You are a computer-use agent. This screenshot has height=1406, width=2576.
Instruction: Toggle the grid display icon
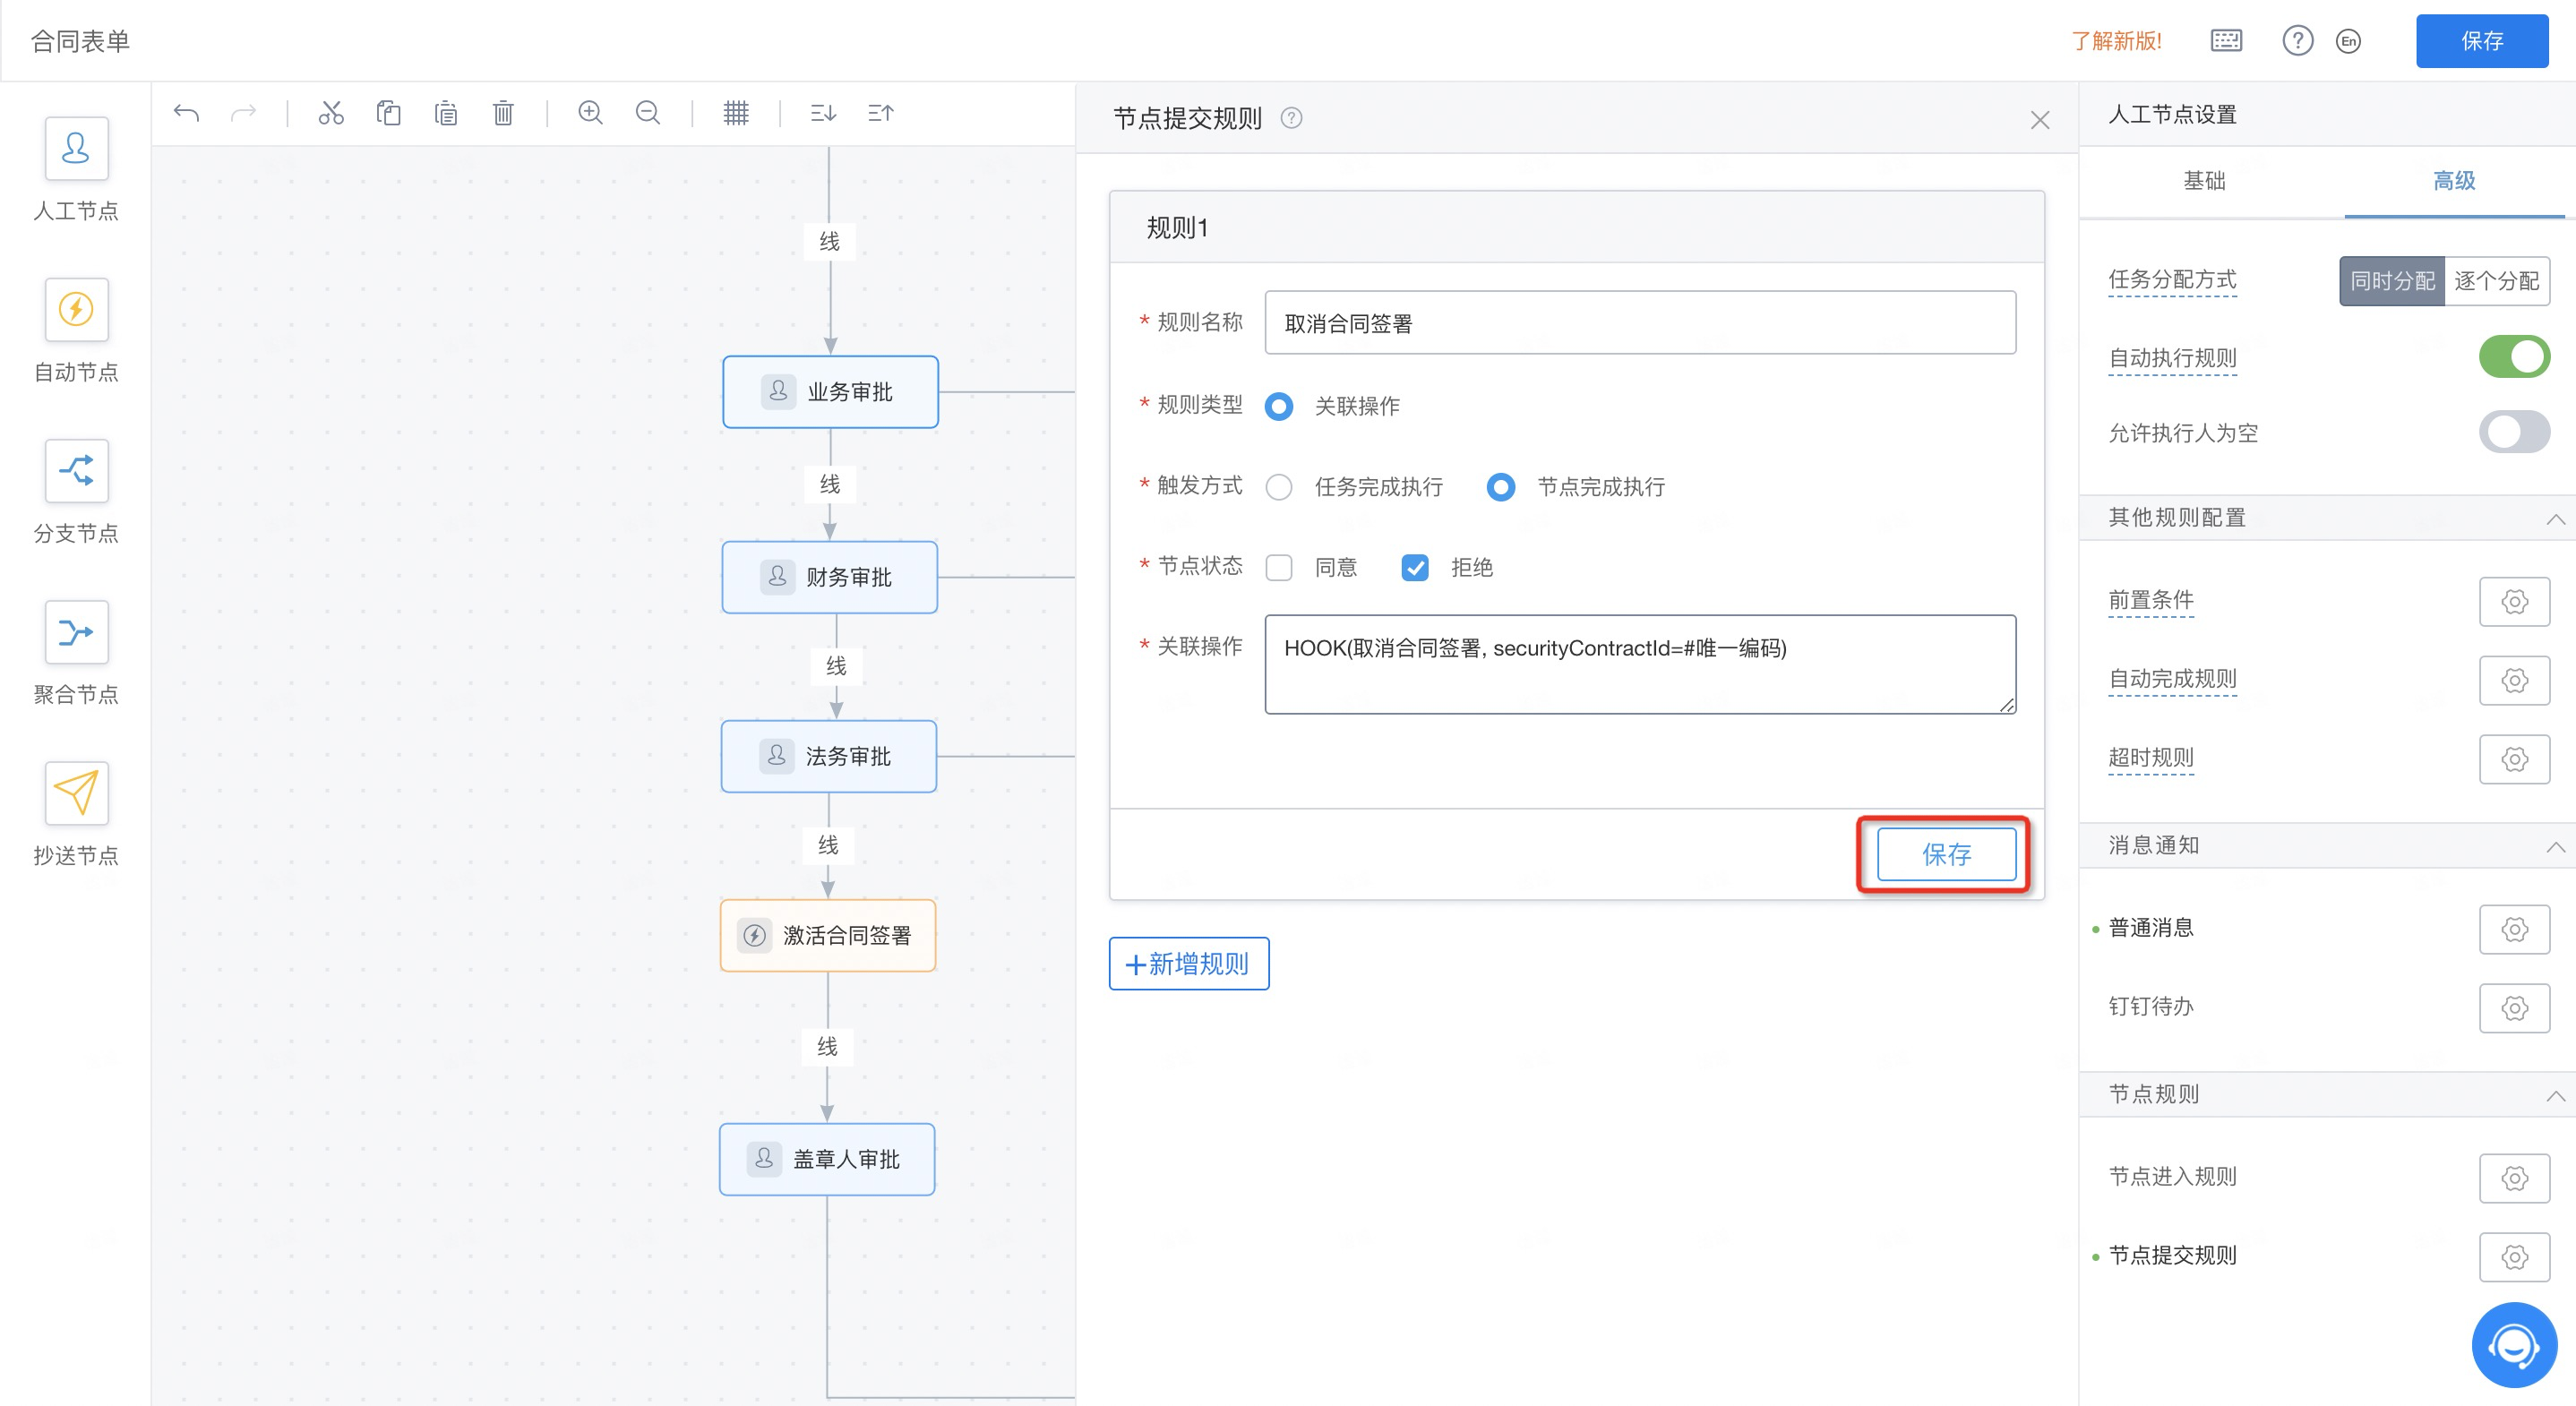click(735, 113)
